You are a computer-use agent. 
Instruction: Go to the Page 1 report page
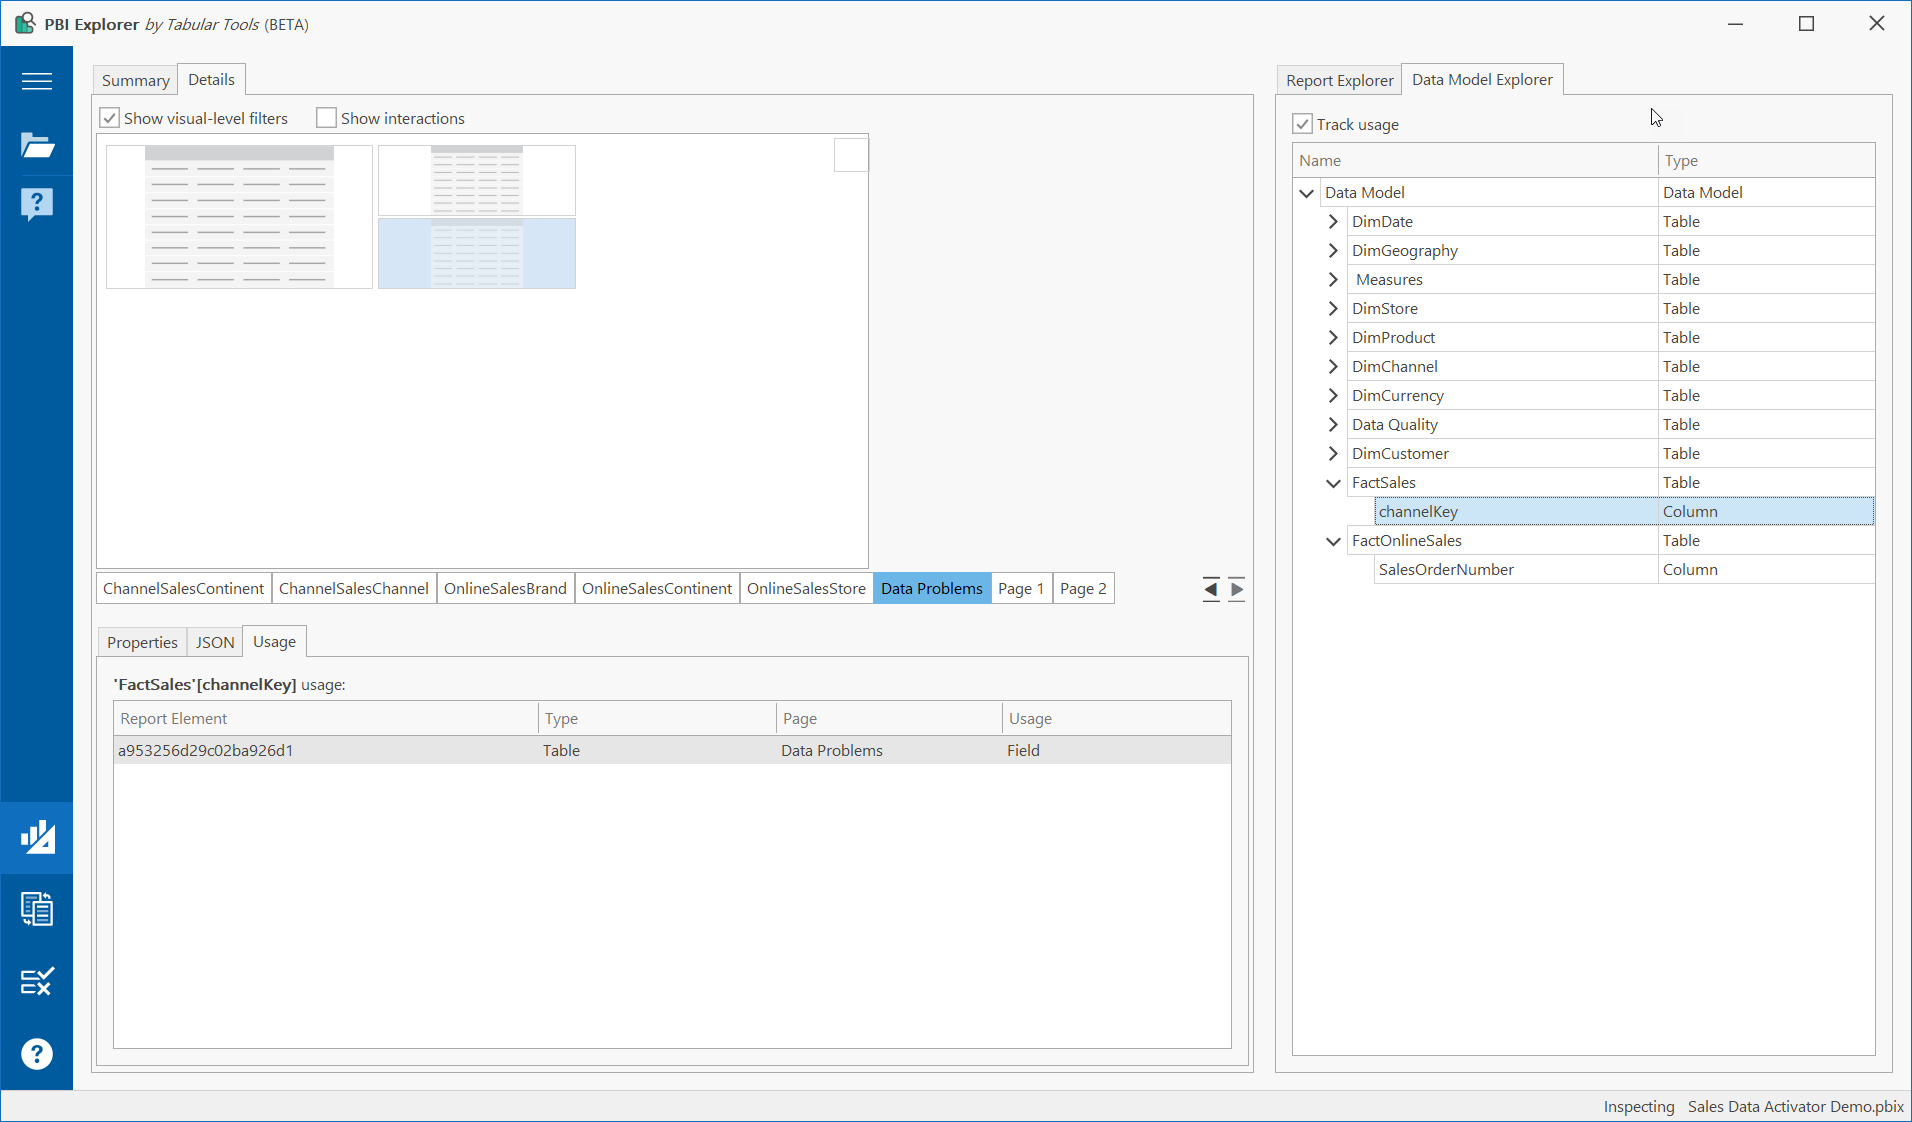(1021, 588)
